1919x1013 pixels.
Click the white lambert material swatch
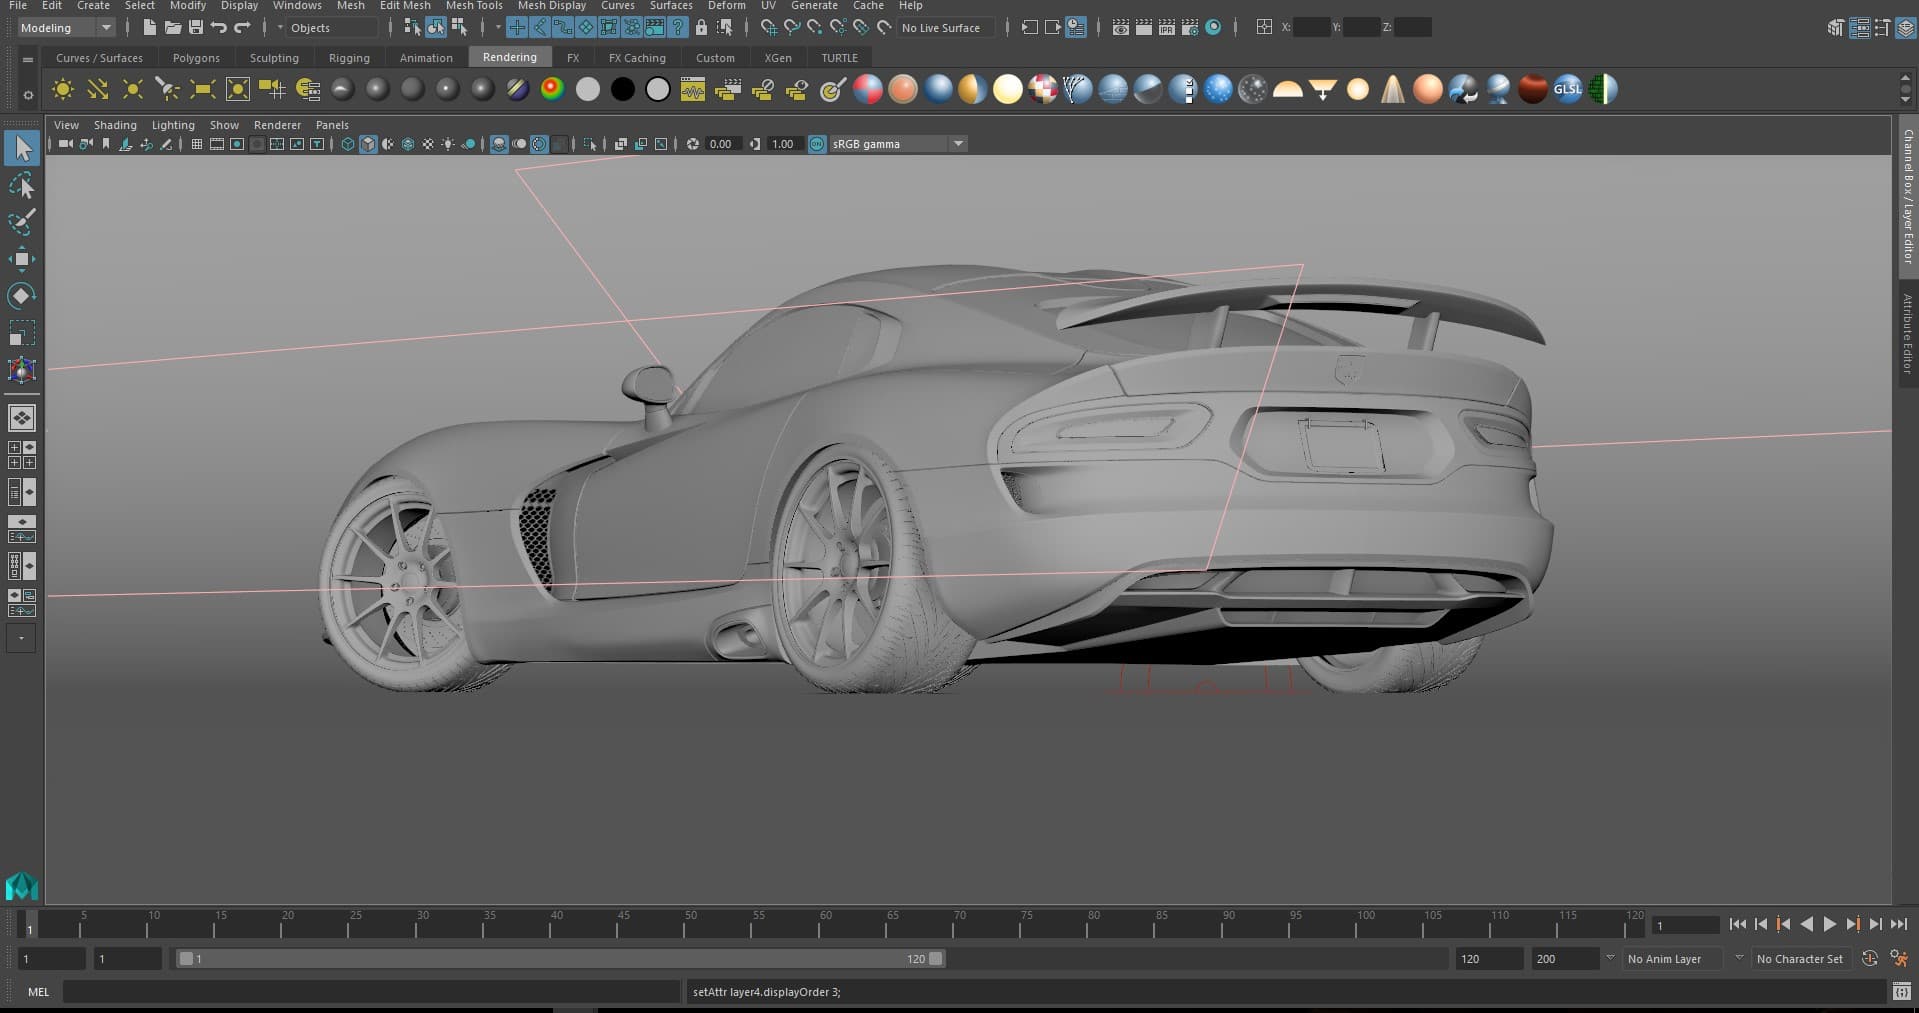point(588,90)
